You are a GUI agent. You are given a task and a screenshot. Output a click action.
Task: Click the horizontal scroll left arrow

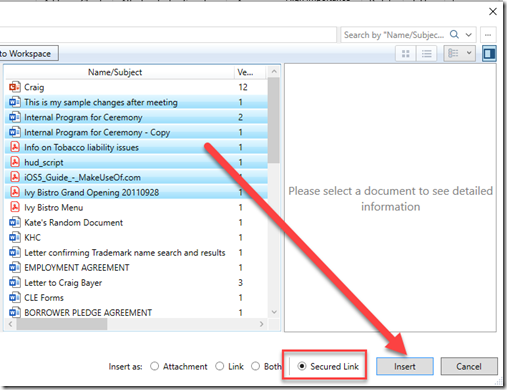[11, 324]
